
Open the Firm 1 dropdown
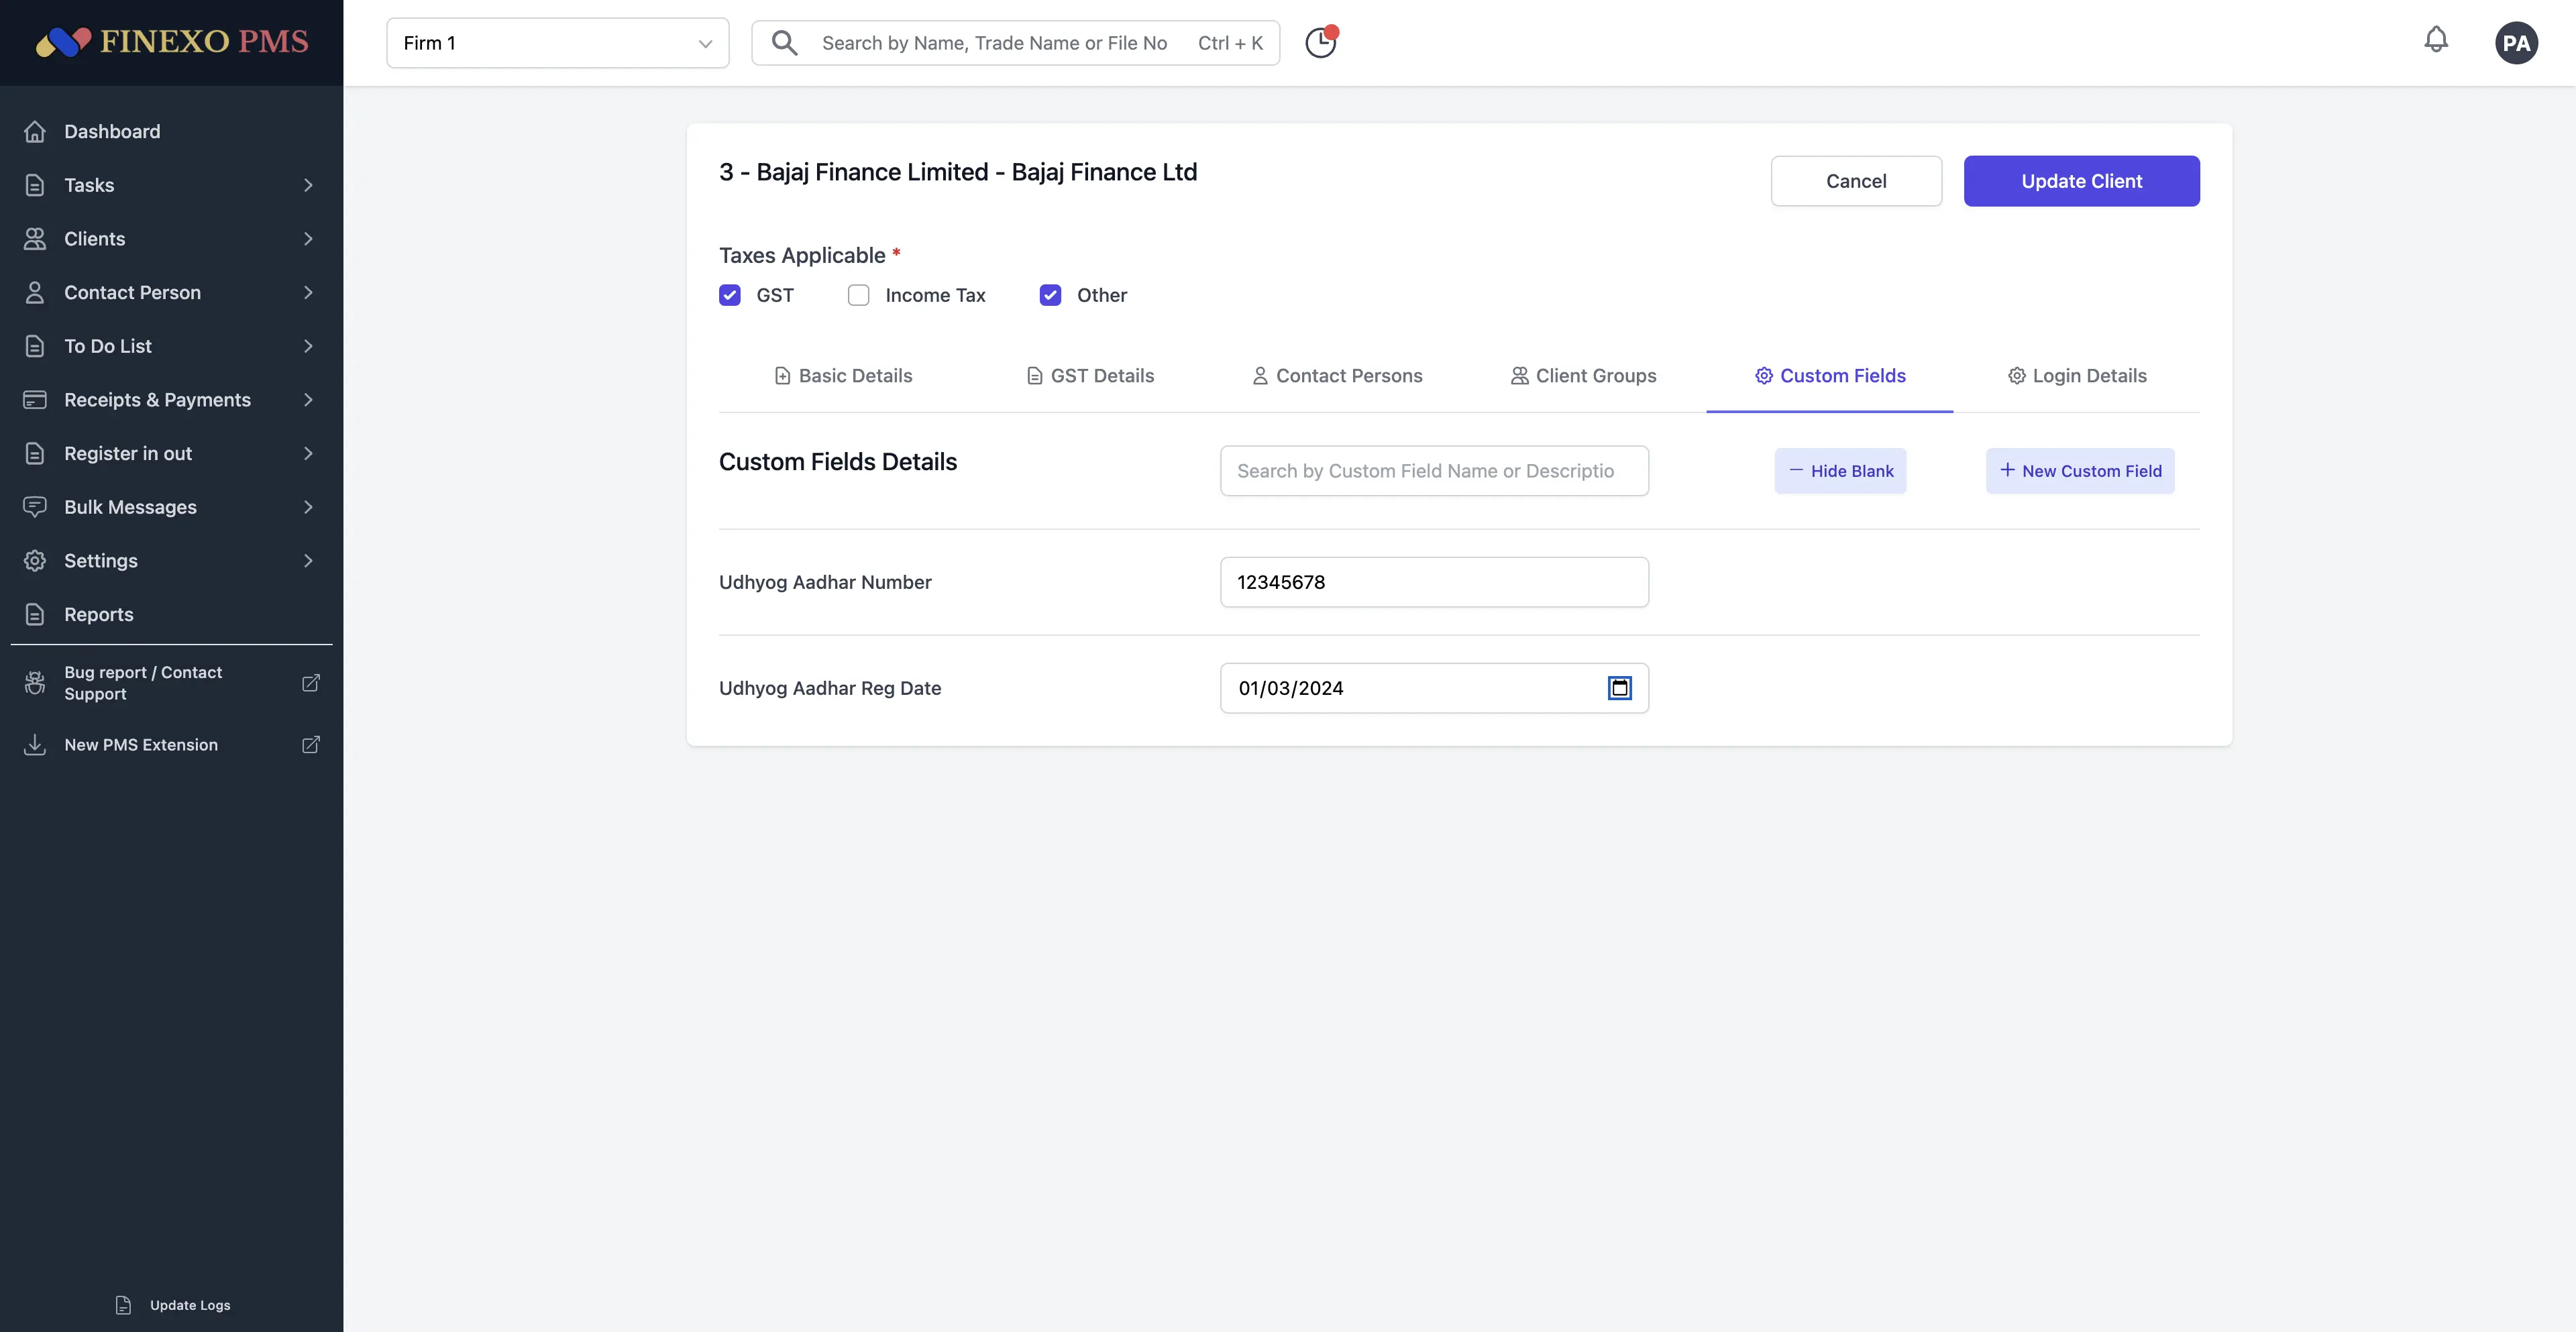pyautogui.click(x=558, y=43)
